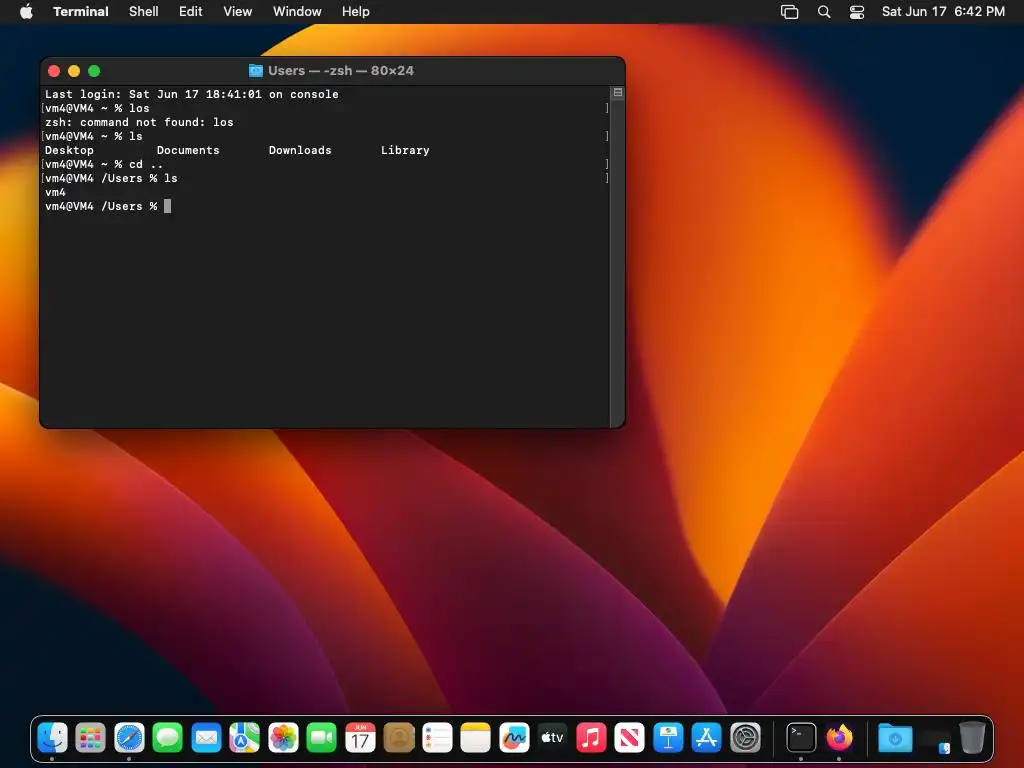Open Control Center in menu bar
The width and height of the screenshot is (1024, 768).
point(857,12)
